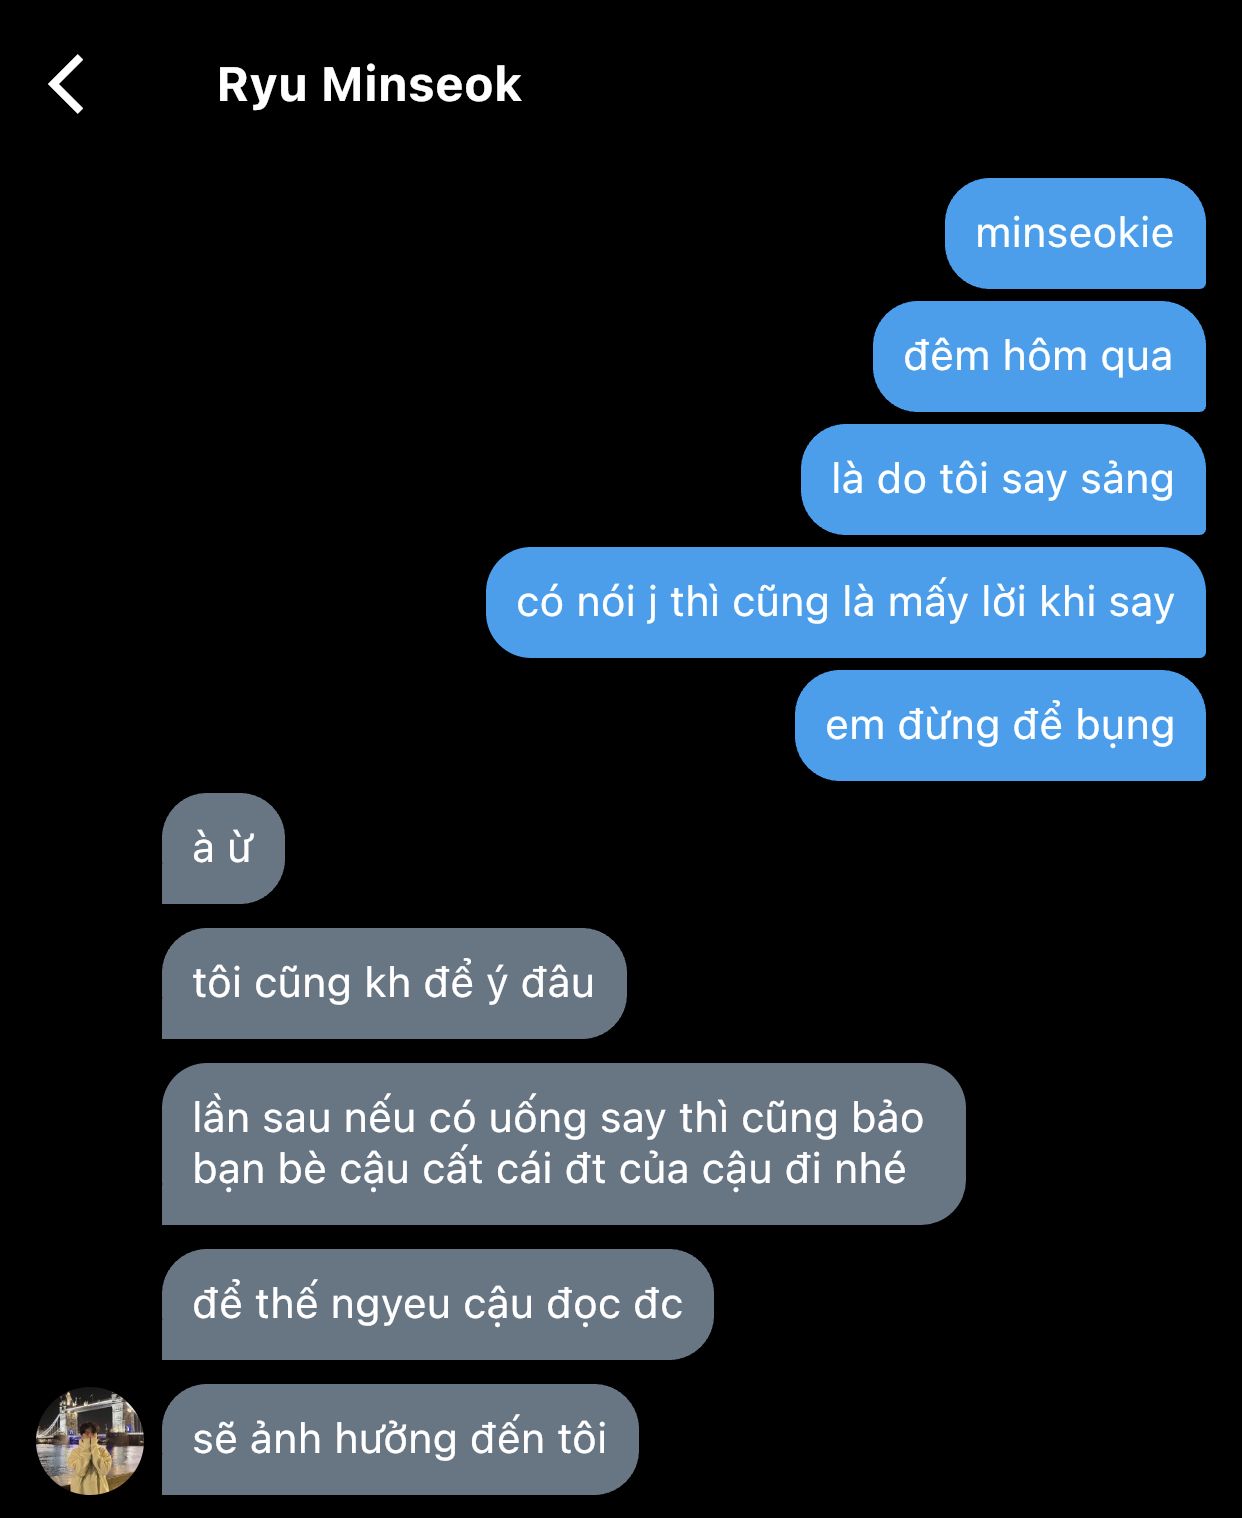Viewport: 1242px width, 1518px height.
Task: Click the word 'bụng' in the blue bubble
Action: pyautogui.click(x=1124, y=727)
